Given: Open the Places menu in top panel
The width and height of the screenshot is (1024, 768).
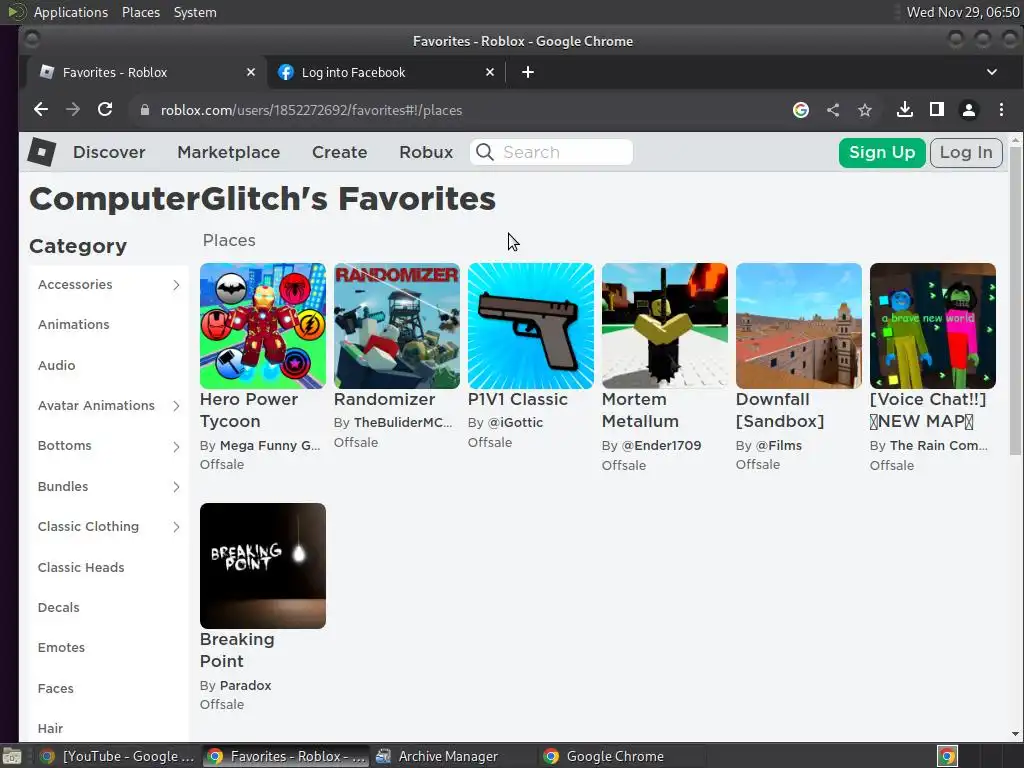Looking at the screenshot, I should click(140, 12).
